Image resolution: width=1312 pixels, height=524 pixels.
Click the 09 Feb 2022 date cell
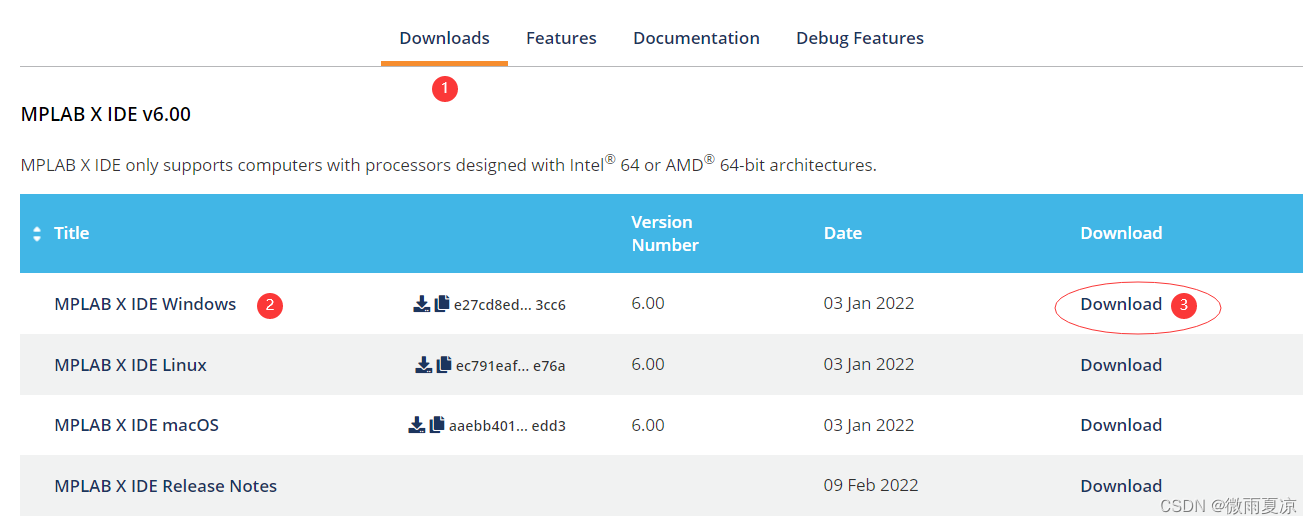click(871, 485)
